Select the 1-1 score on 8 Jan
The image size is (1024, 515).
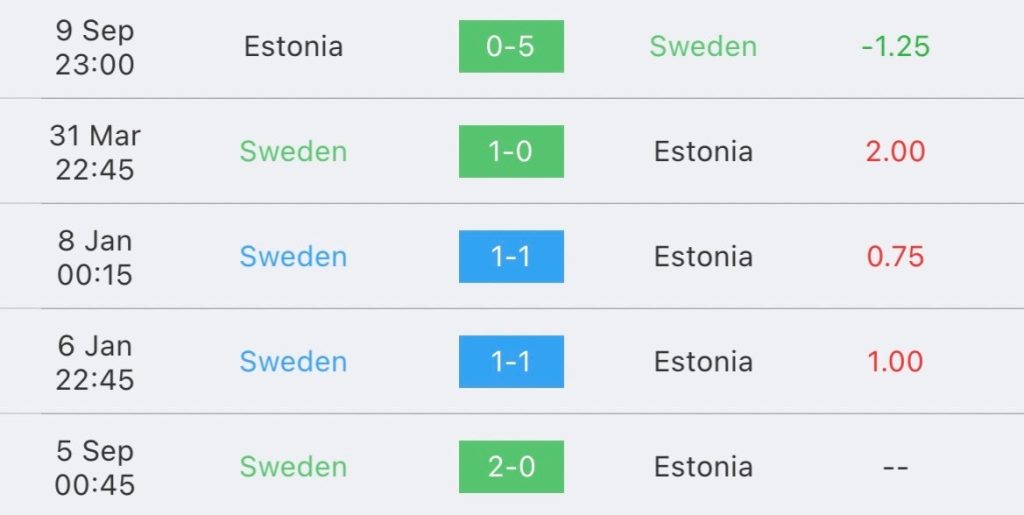click(511, 257)
